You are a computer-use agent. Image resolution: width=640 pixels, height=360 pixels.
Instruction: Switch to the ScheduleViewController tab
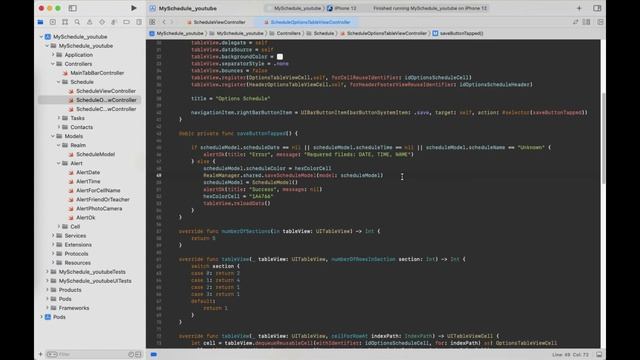(x=216, y=22)
